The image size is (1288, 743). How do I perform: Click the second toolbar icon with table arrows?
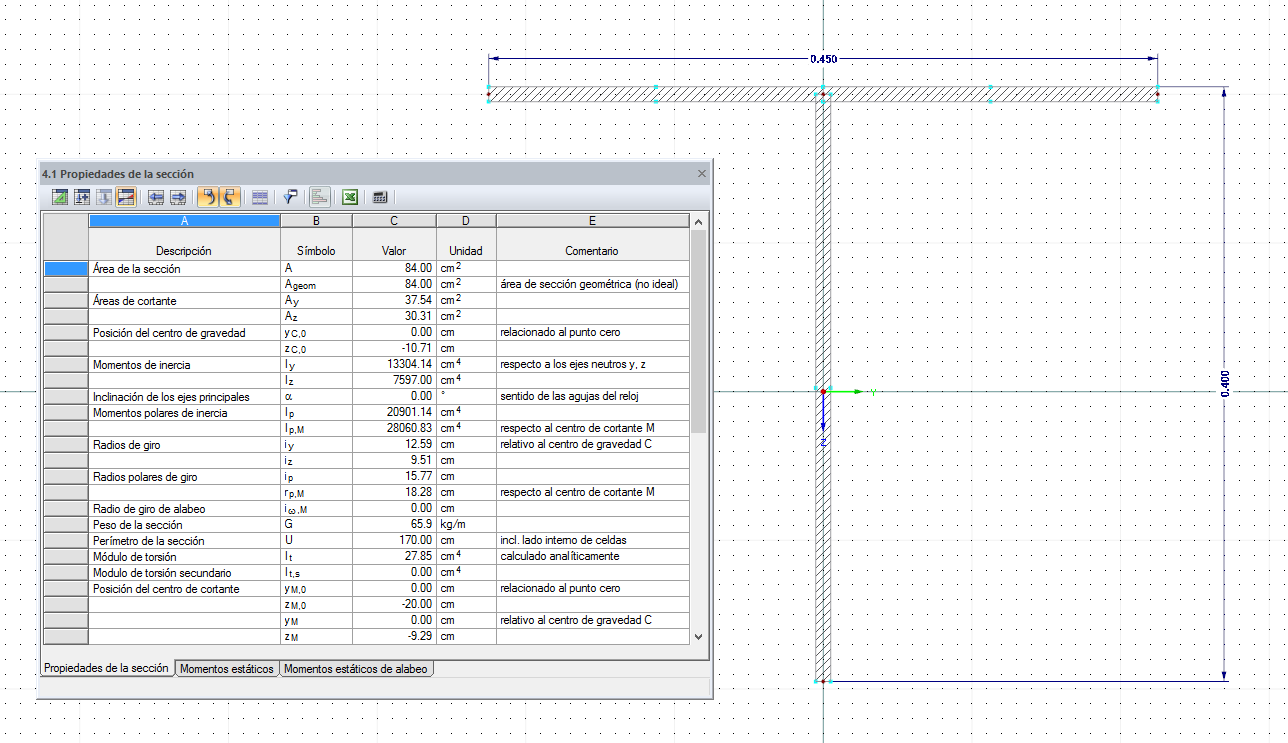[x=82, y=197]
